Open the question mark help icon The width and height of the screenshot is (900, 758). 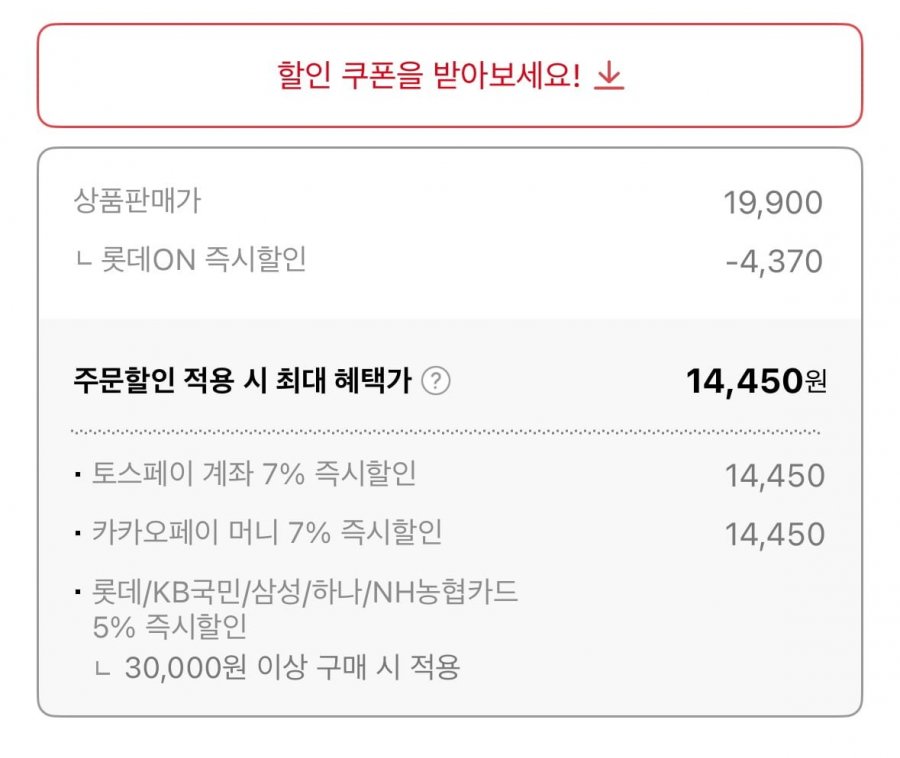click(x=436, y=381)
